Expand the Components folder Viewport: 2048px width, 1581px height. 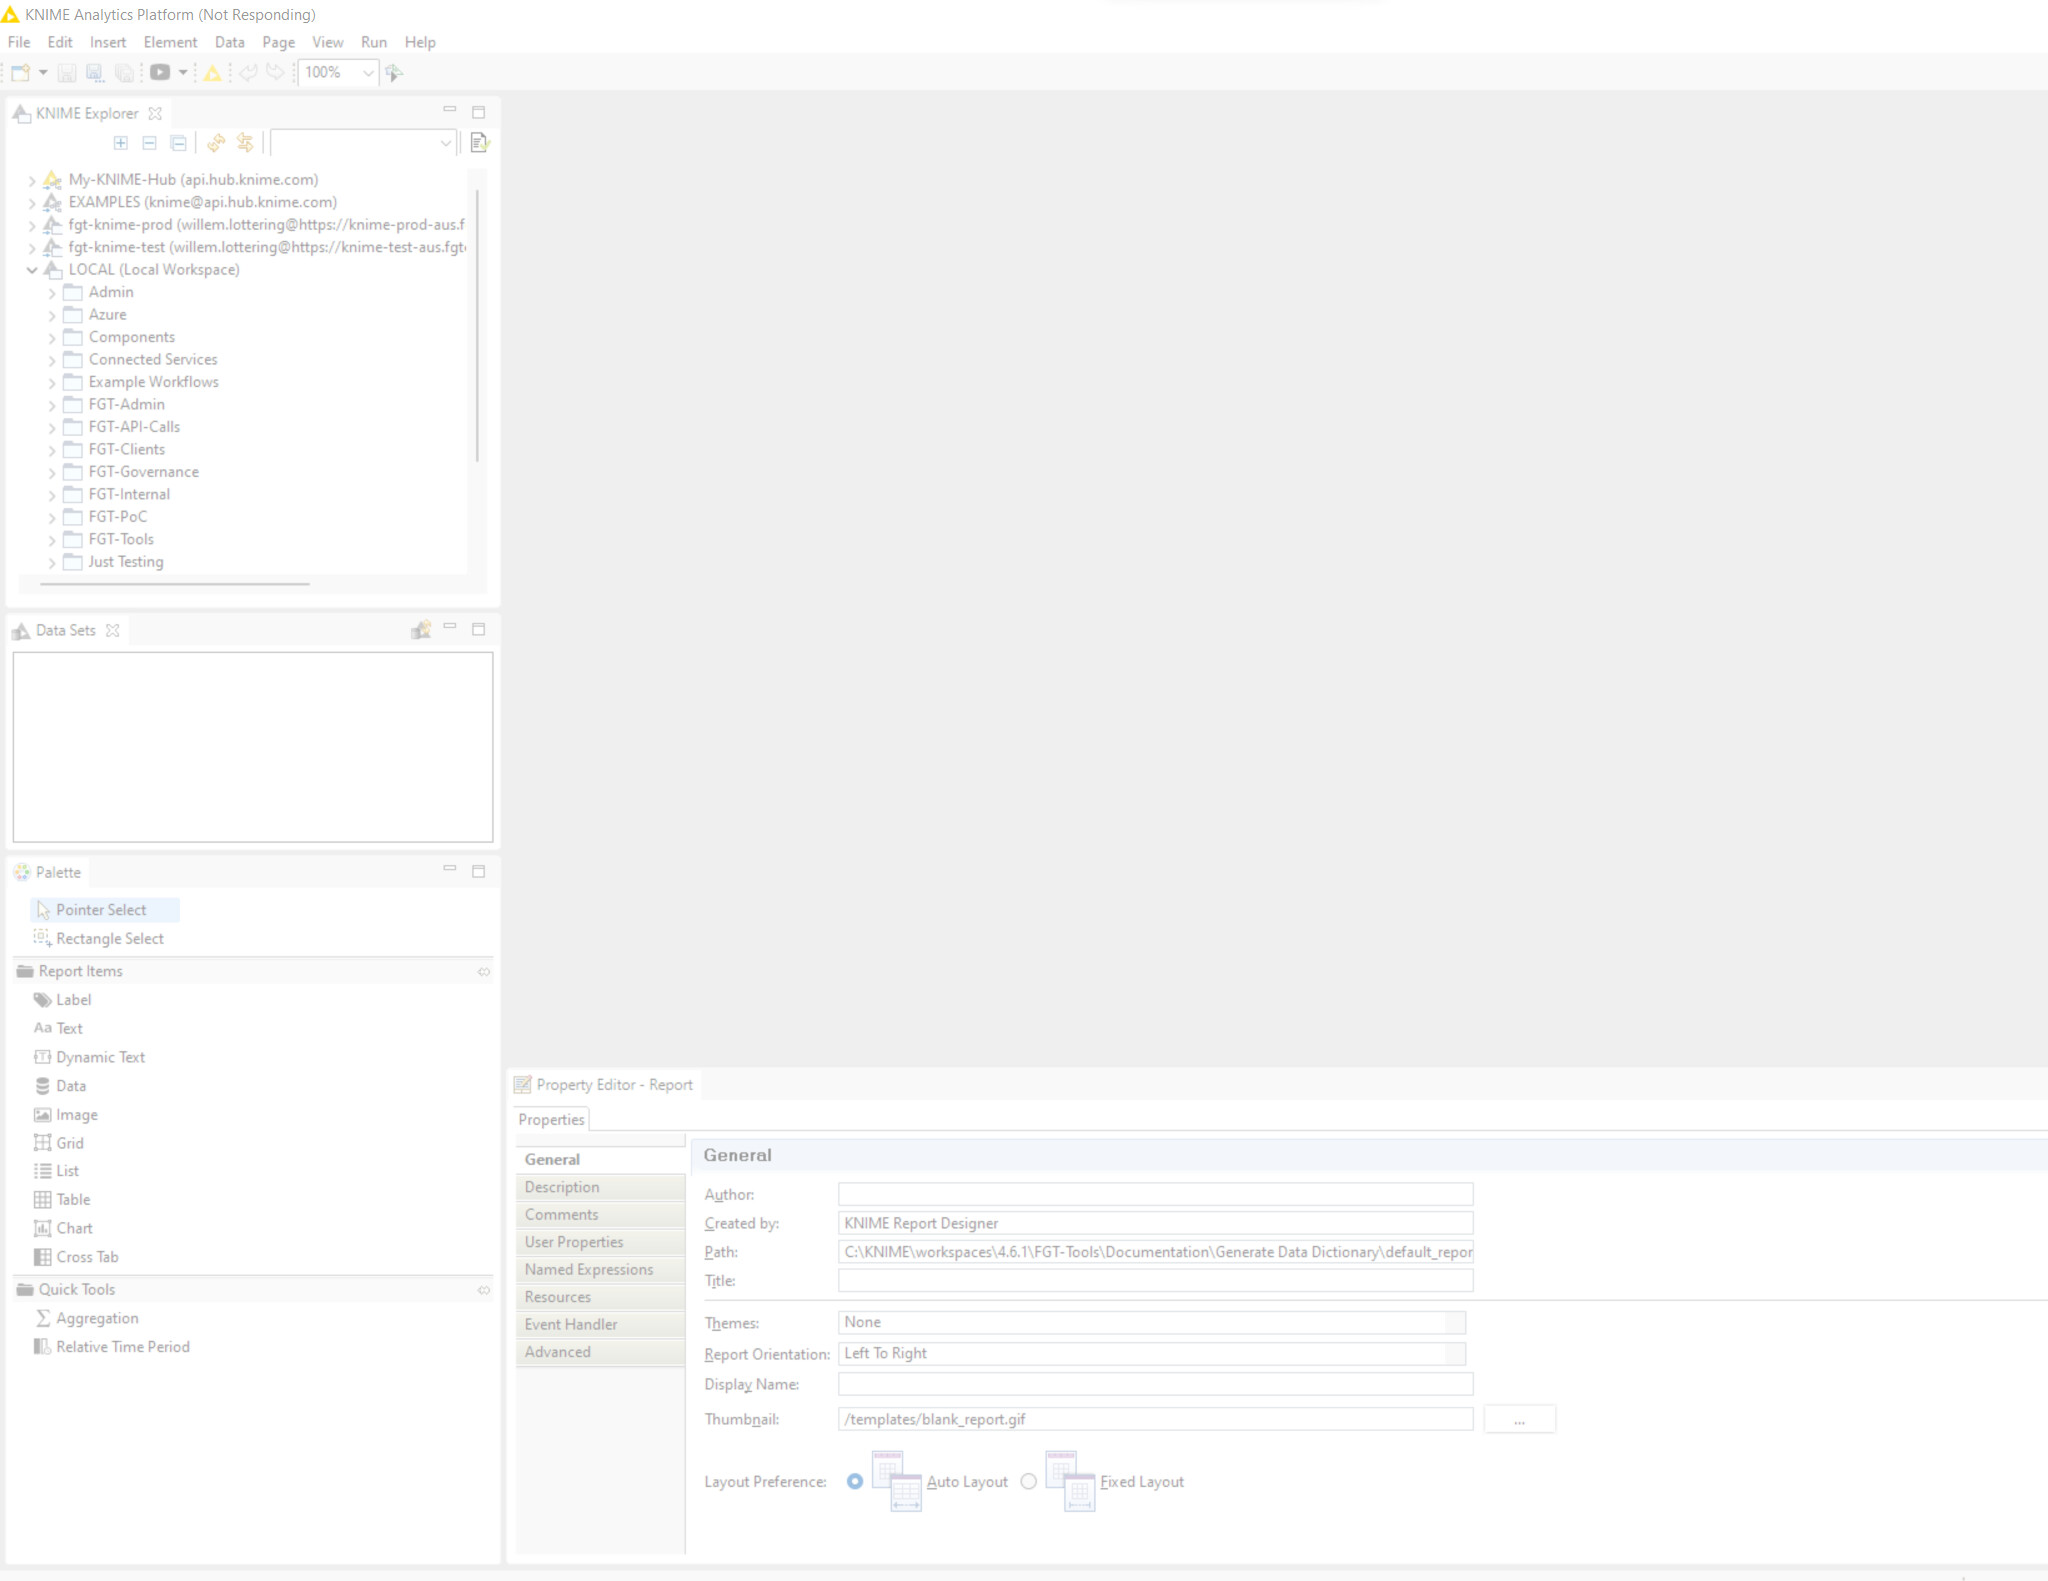click(x=52, y=338)
